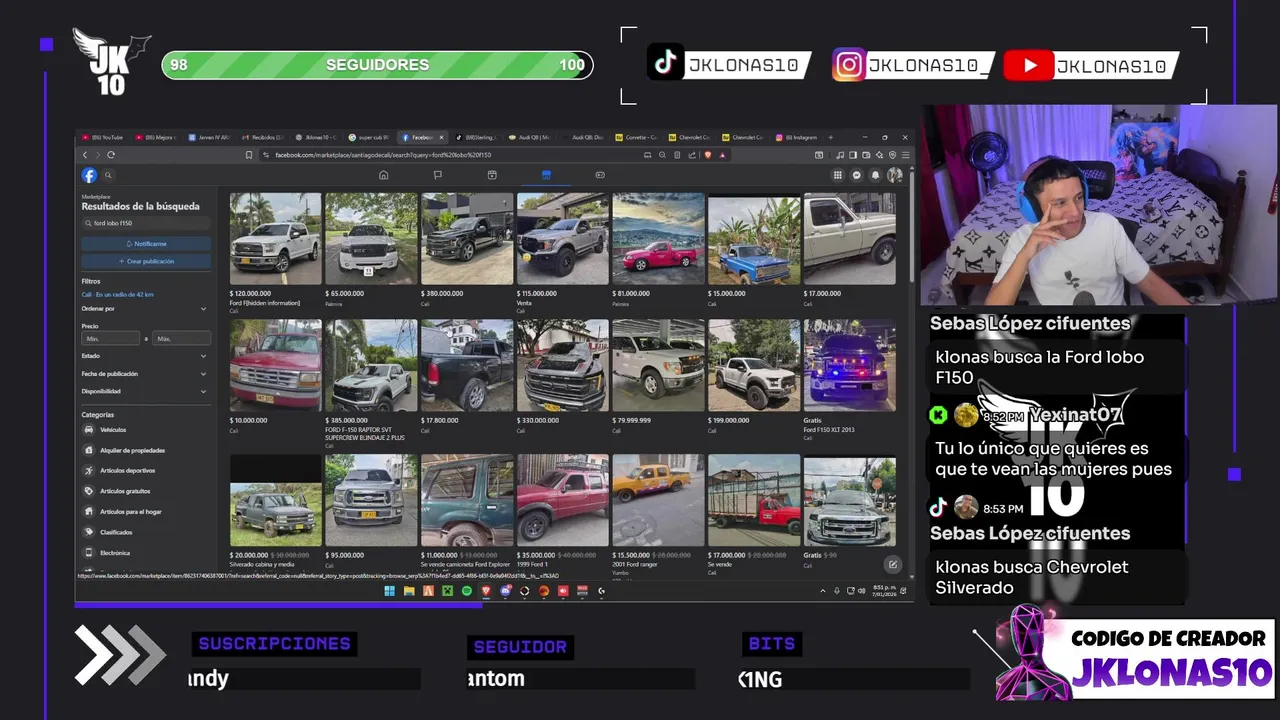This screenshot has width=1280, height=720.
Task: Switch to the YouTube browser tab
Action: coord(103,137)
